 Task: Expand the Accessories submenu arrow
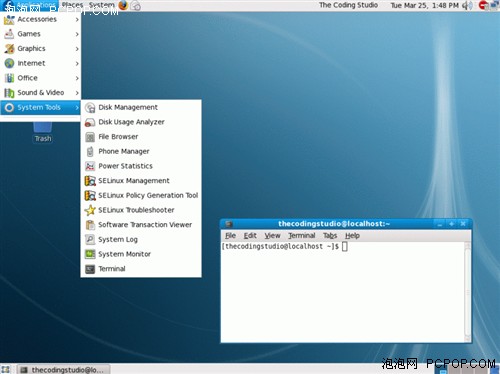point(77,20)
